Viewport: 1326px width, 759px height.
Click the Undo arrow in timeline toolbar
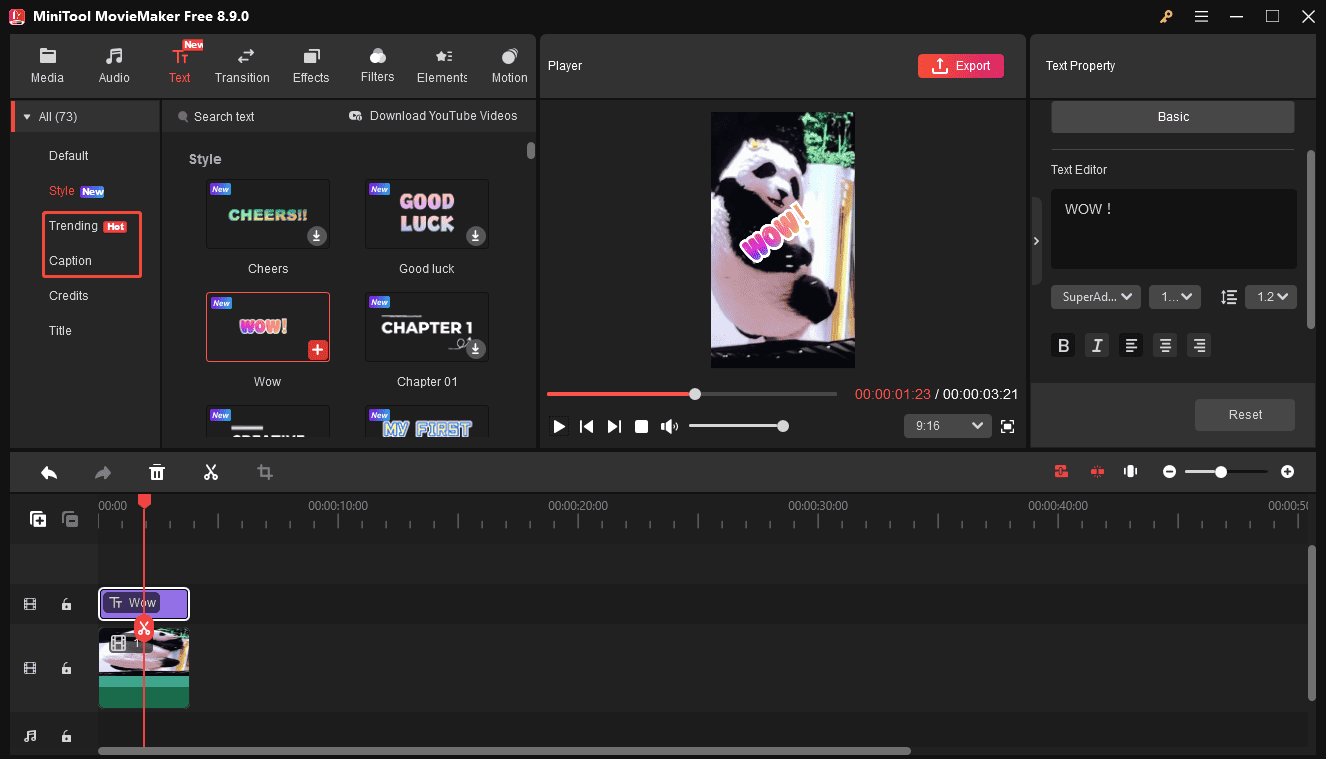click(49, 472)
